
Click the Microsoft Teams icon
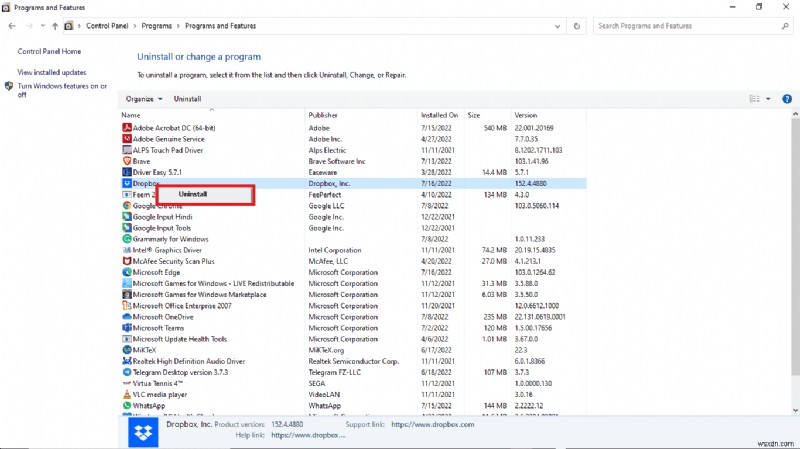(x=127, y=328)
